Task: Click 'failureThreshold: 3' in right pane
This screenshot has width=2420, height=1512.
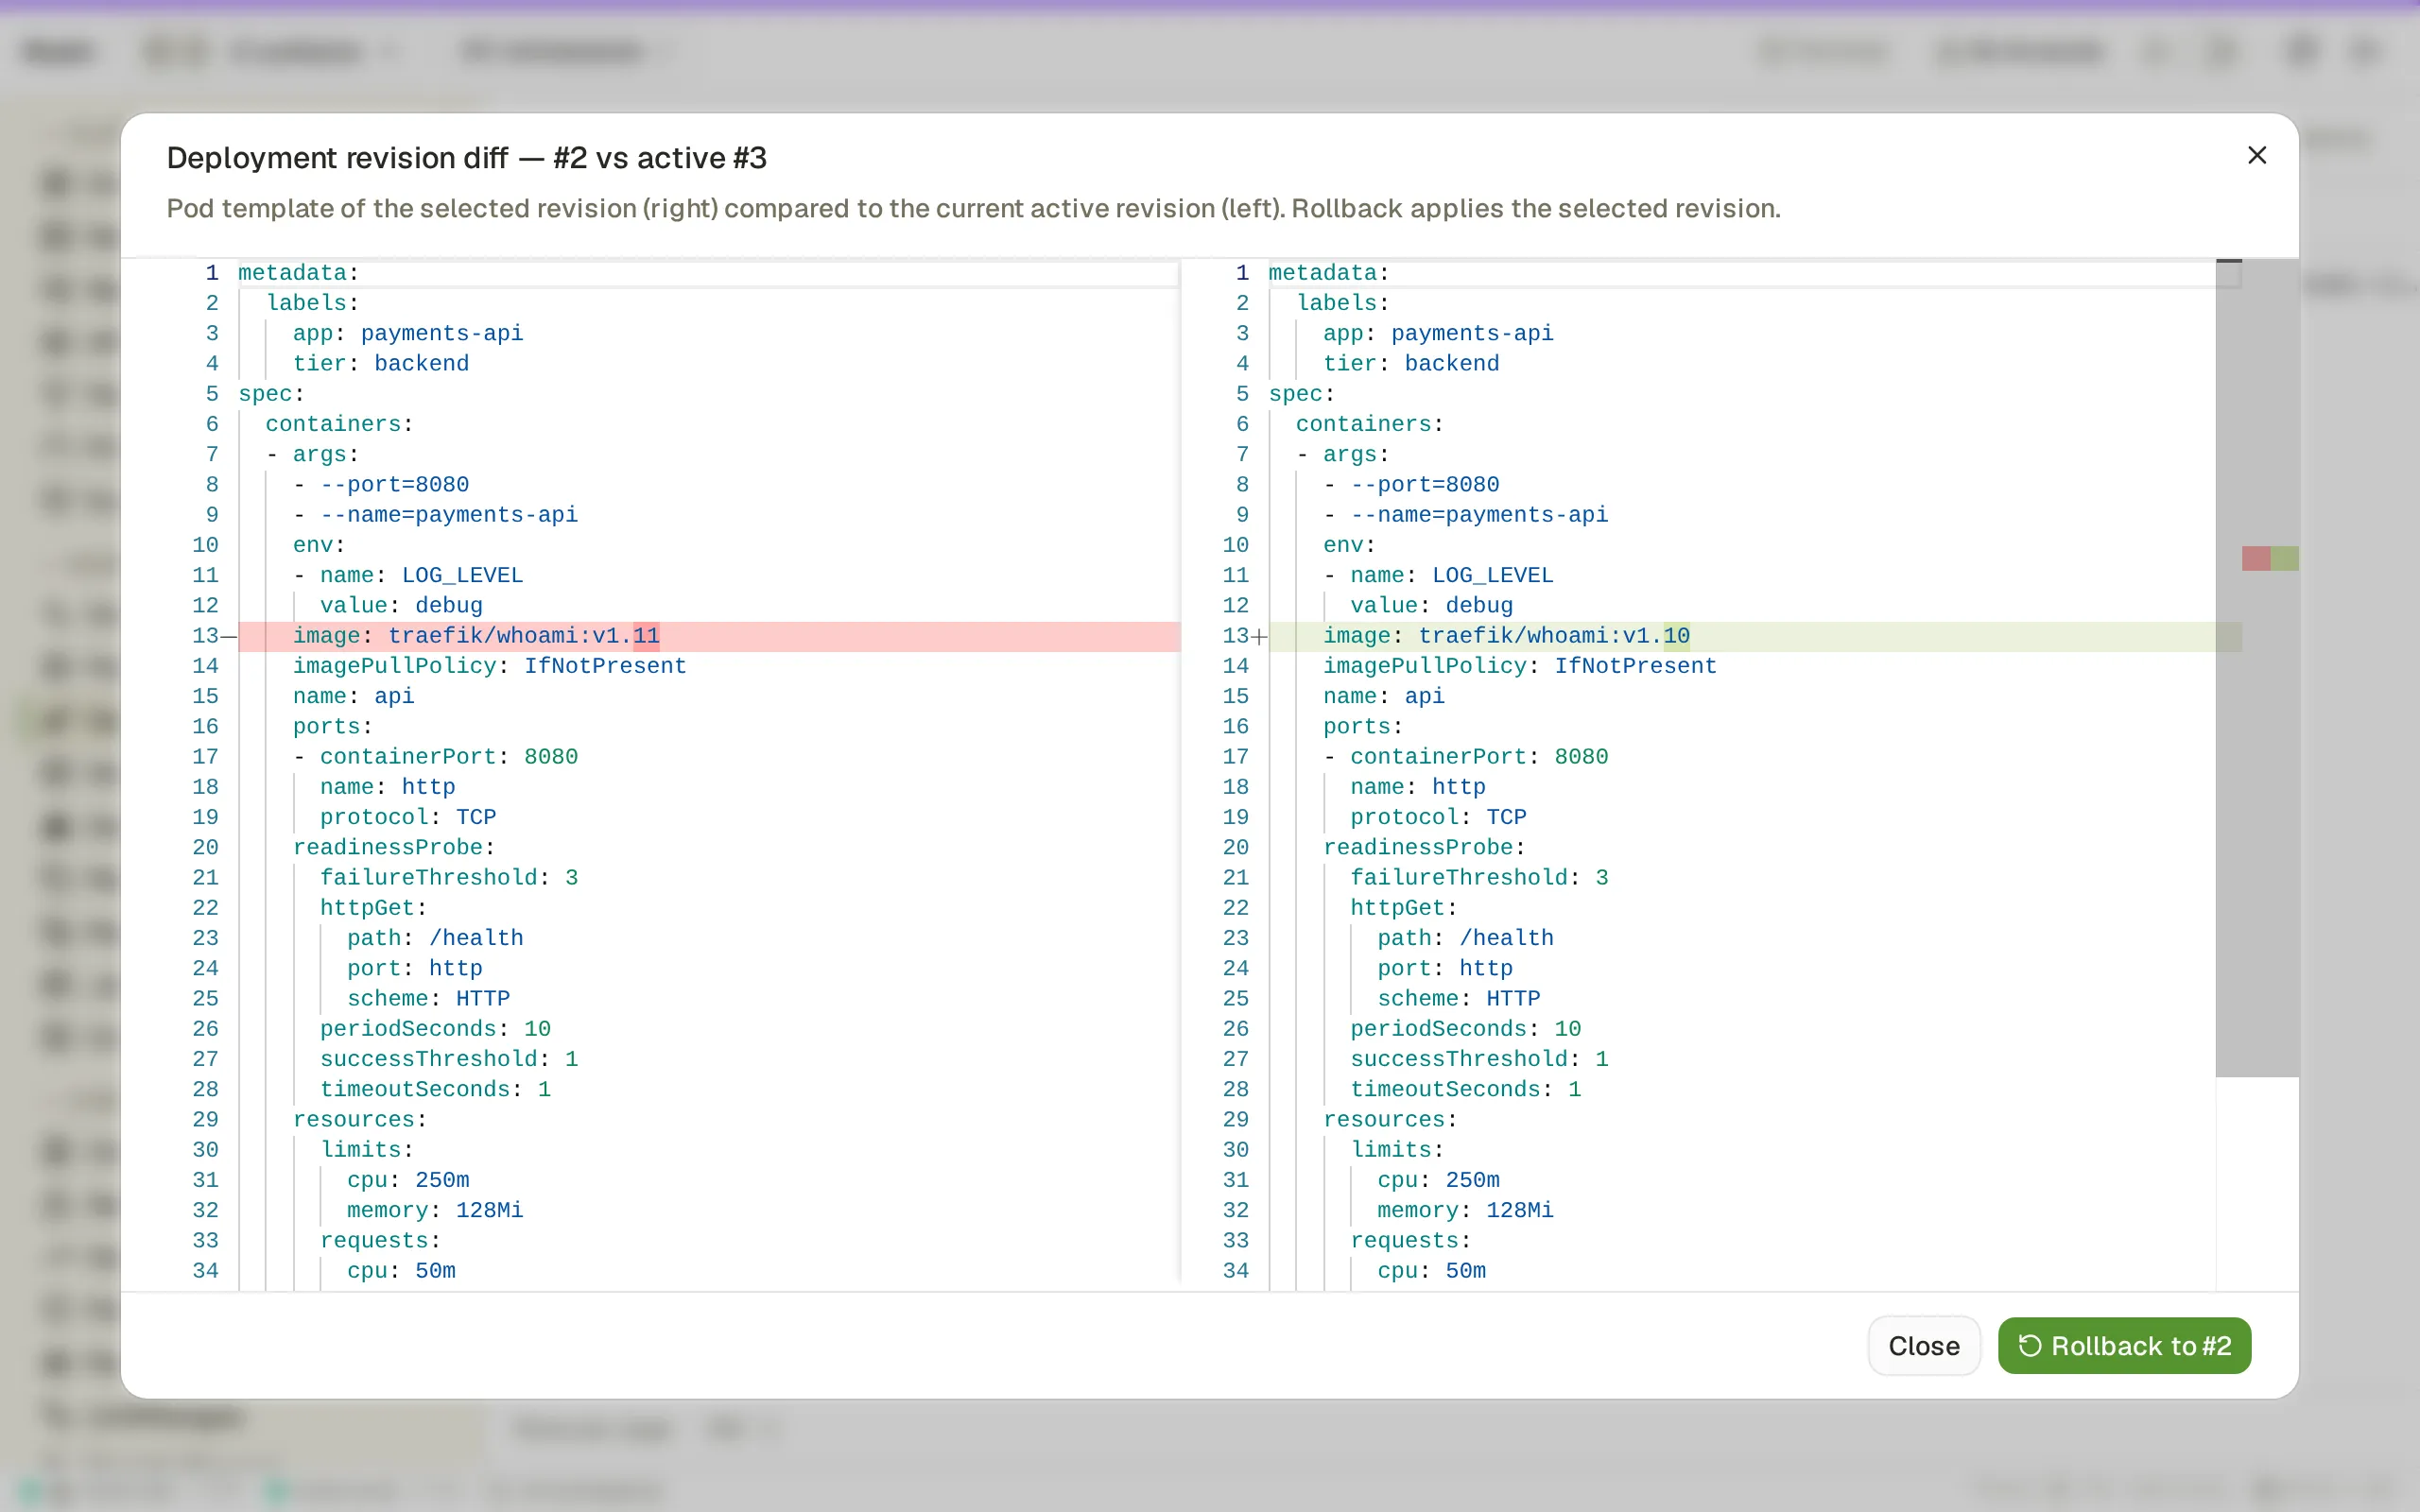Action: pos(1479,877)
